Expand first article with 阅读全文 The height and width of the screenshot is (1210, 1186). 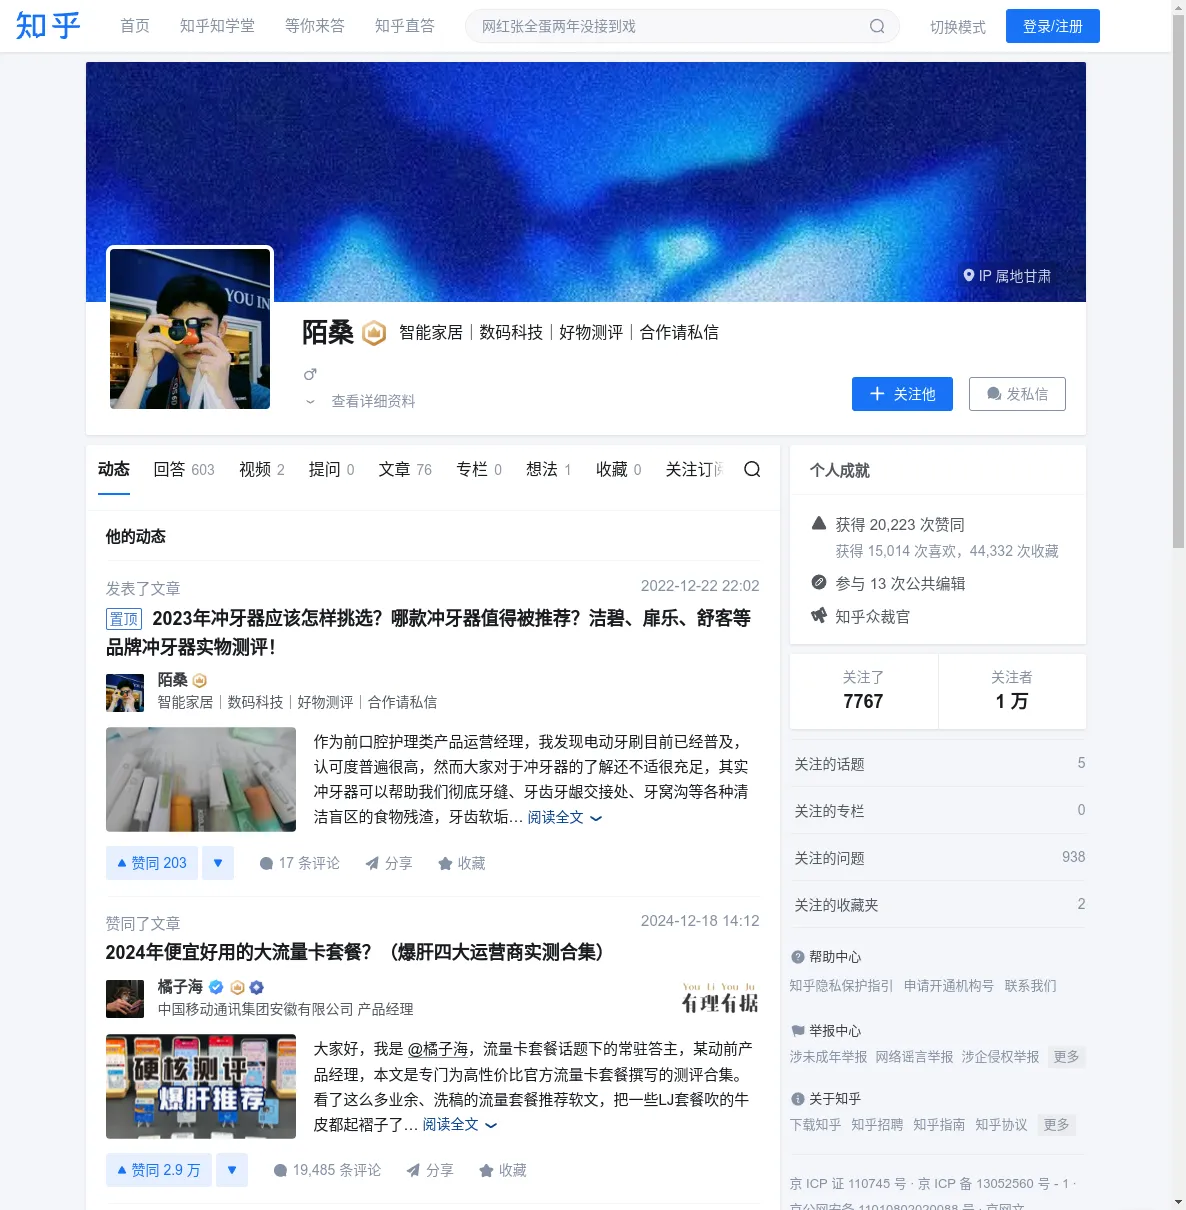point(565,817)
